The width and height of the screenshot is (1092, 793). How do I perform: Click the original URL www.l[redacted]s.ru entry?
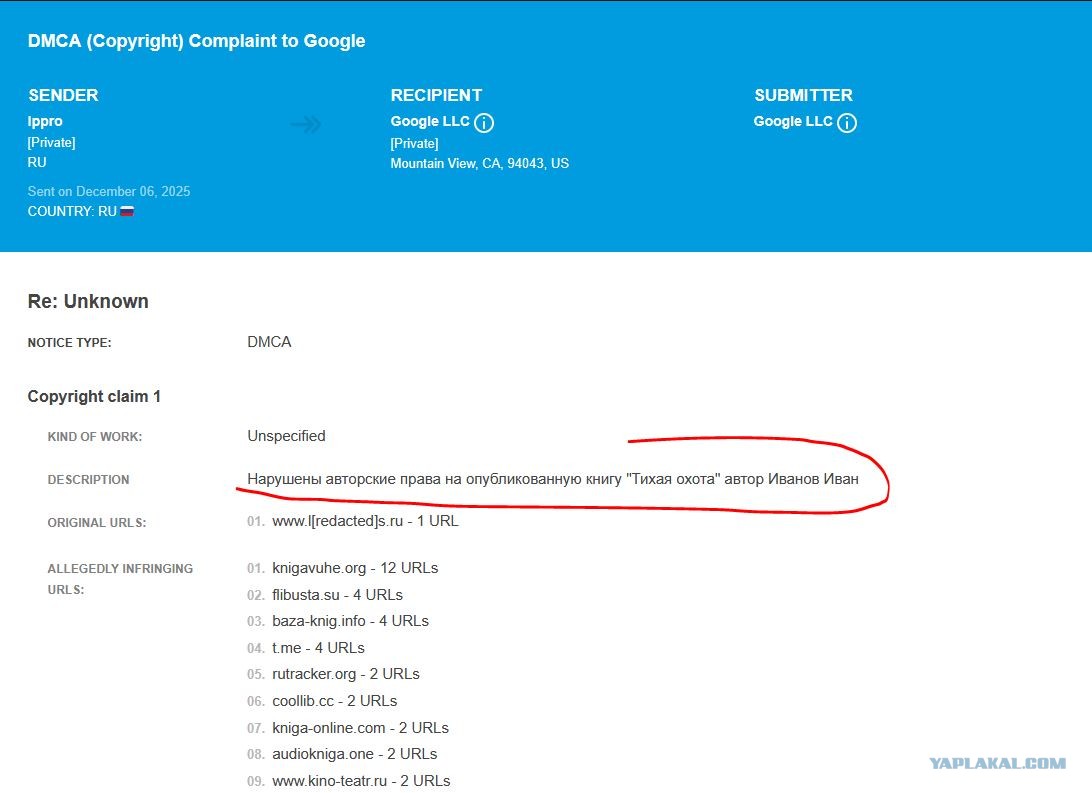365,521
